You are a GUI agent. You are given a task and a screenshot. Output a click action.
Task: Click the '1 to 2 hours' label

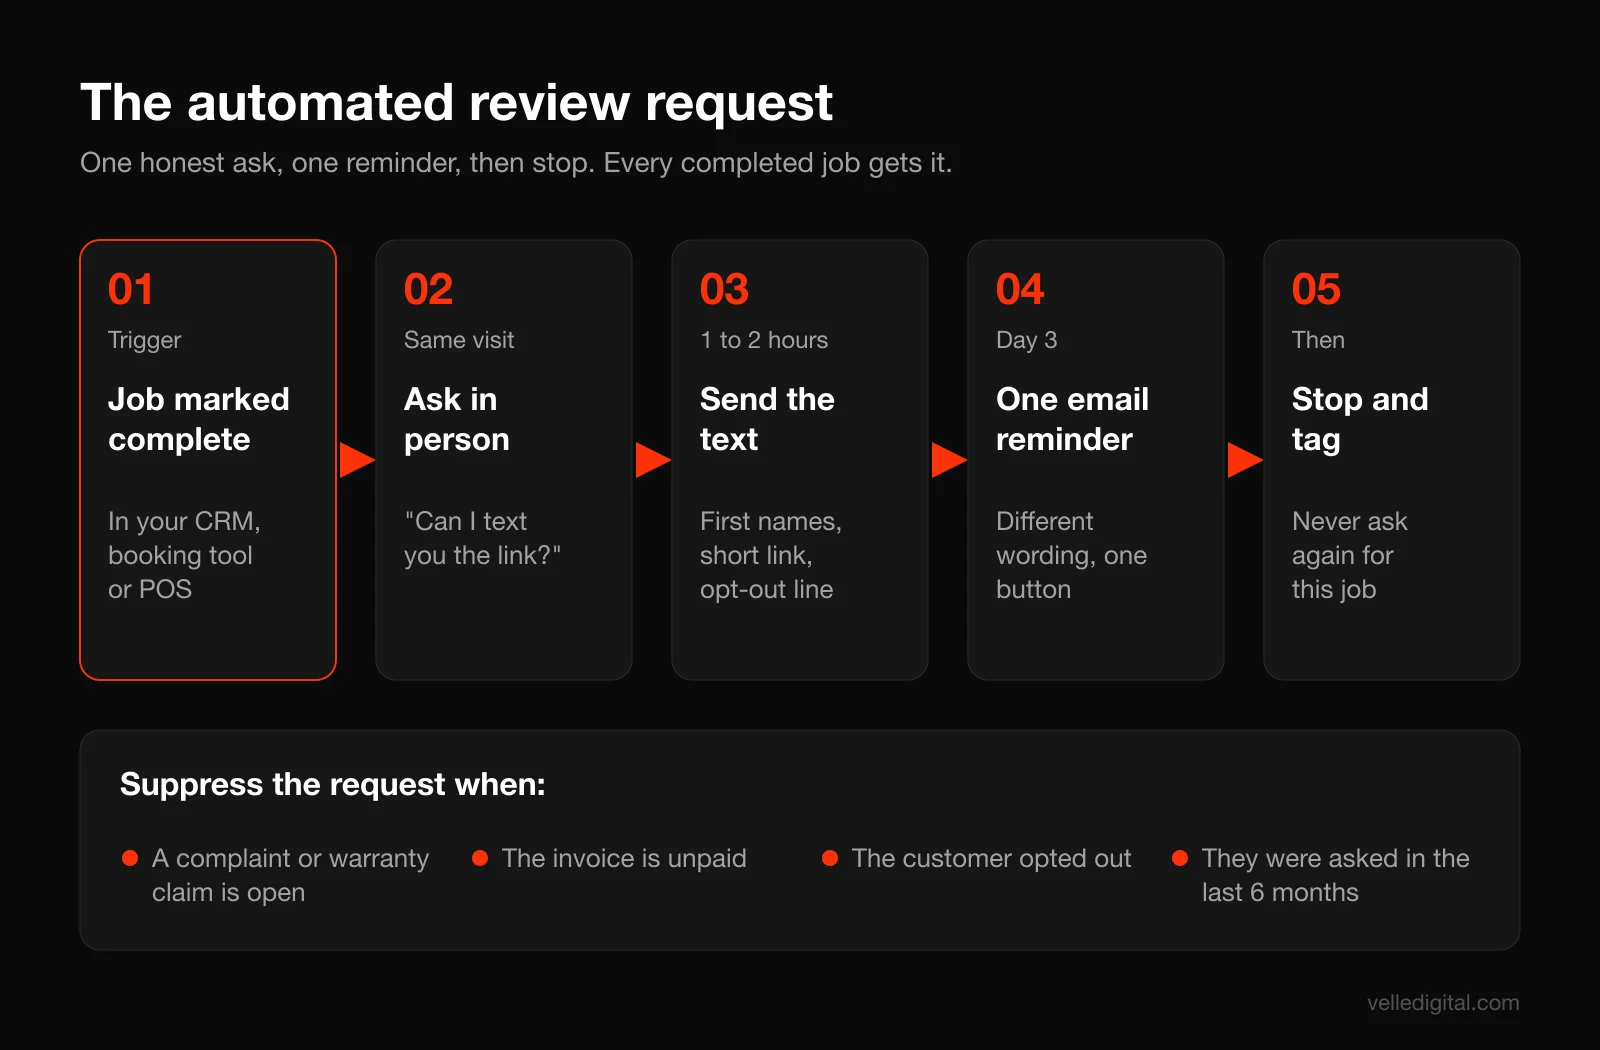764,340
